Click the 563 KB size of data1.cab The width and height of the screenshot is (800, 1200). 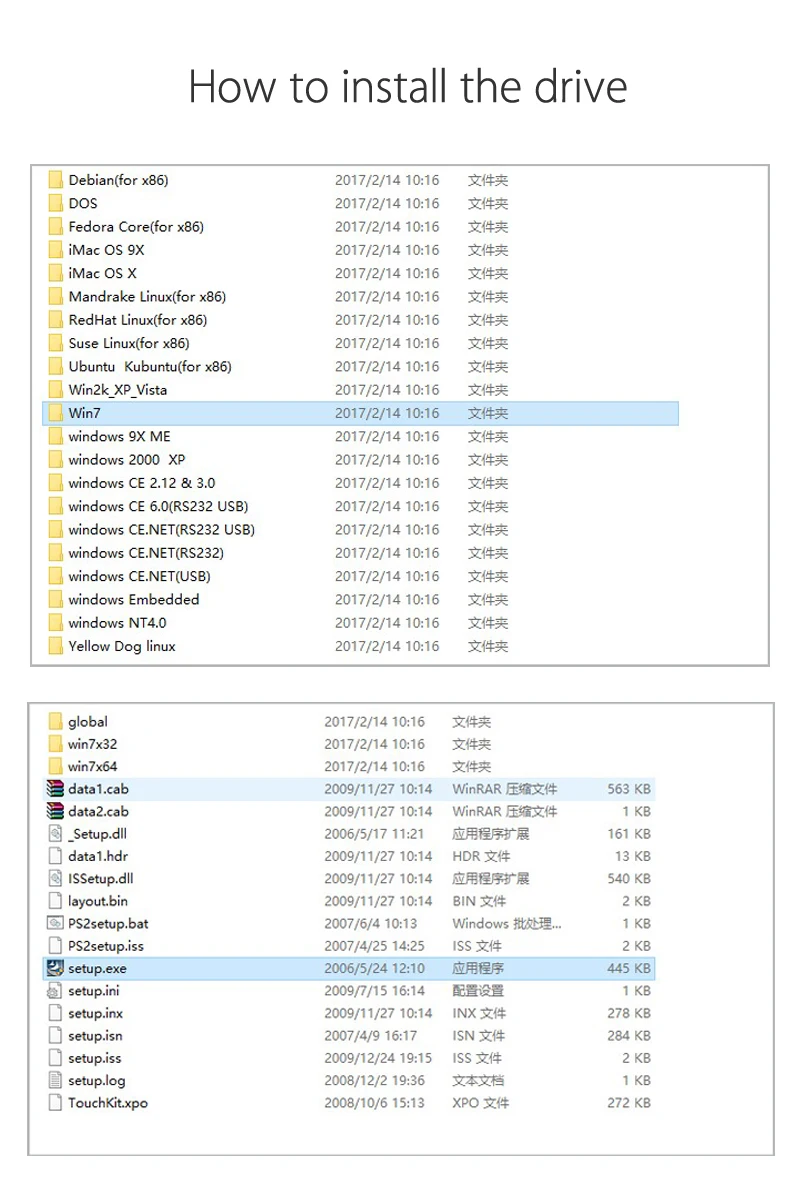[x=629, y=789]
